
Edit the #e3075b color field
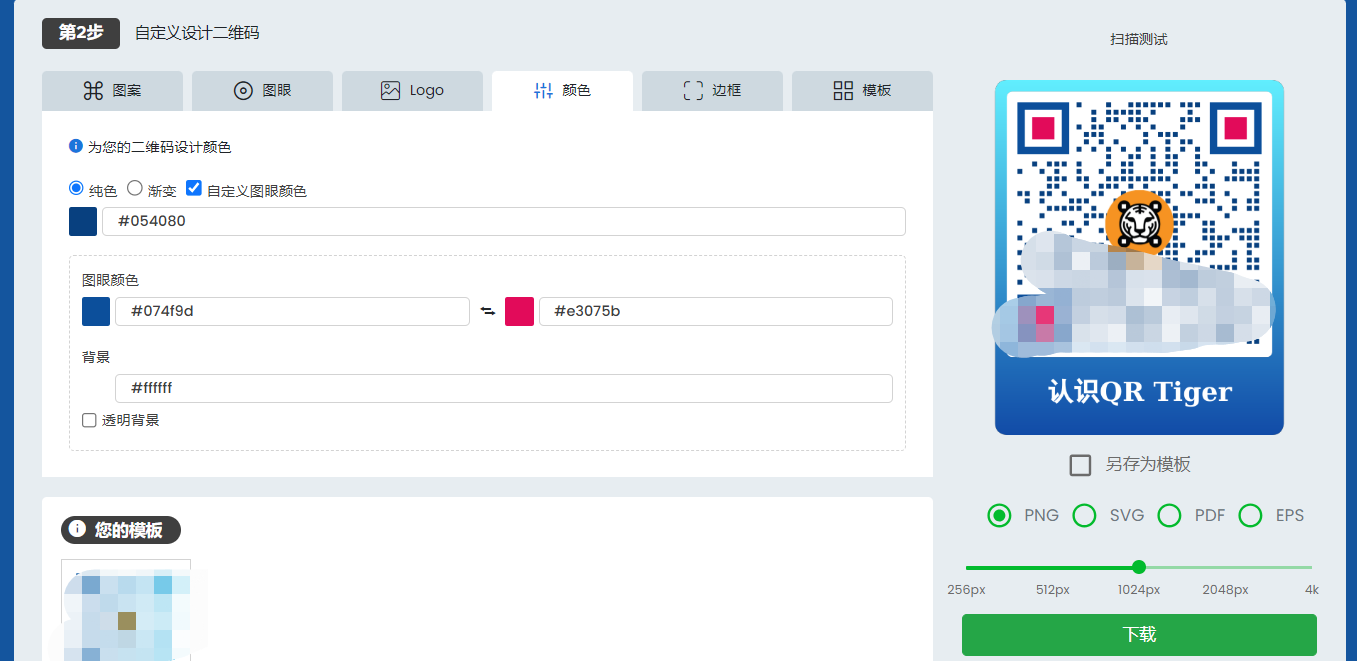point(716,311)
